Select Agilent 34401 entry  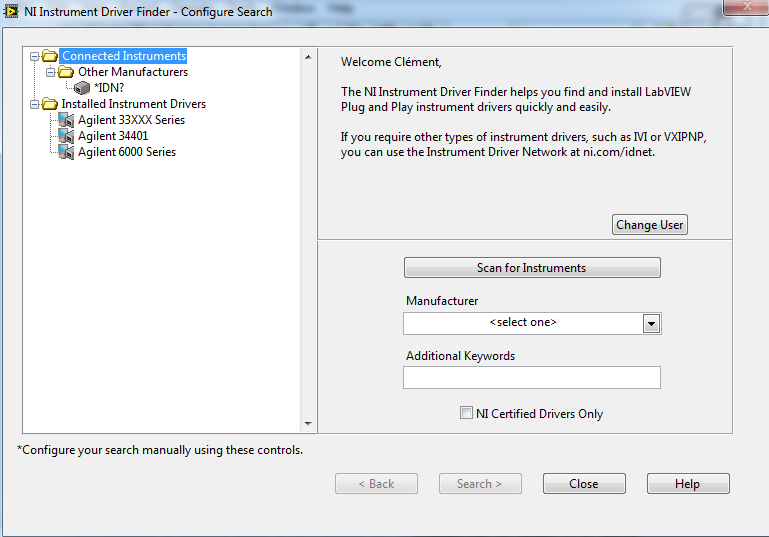(113, 136)
